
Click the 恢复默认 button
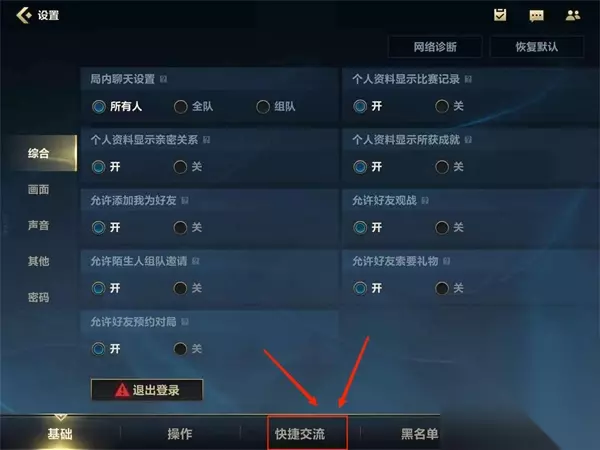point(537,47)
